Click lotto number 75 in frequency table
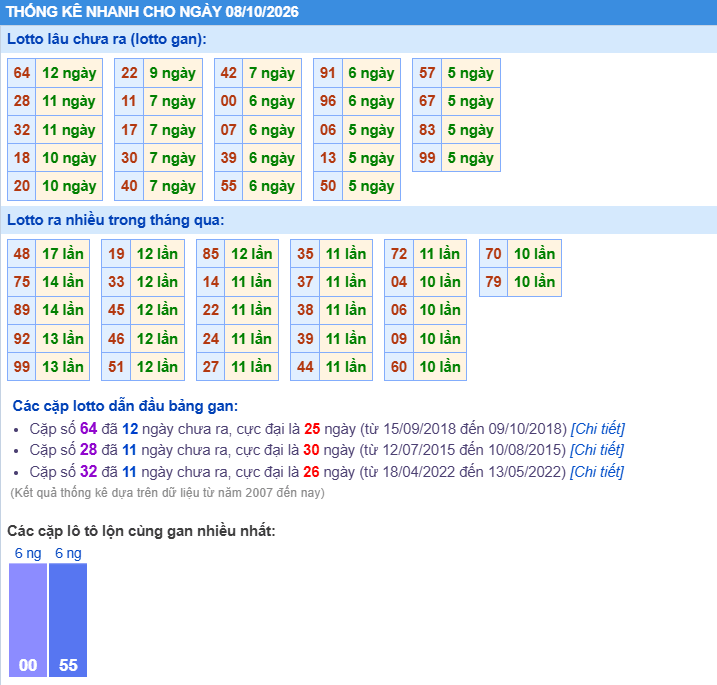 21,282
